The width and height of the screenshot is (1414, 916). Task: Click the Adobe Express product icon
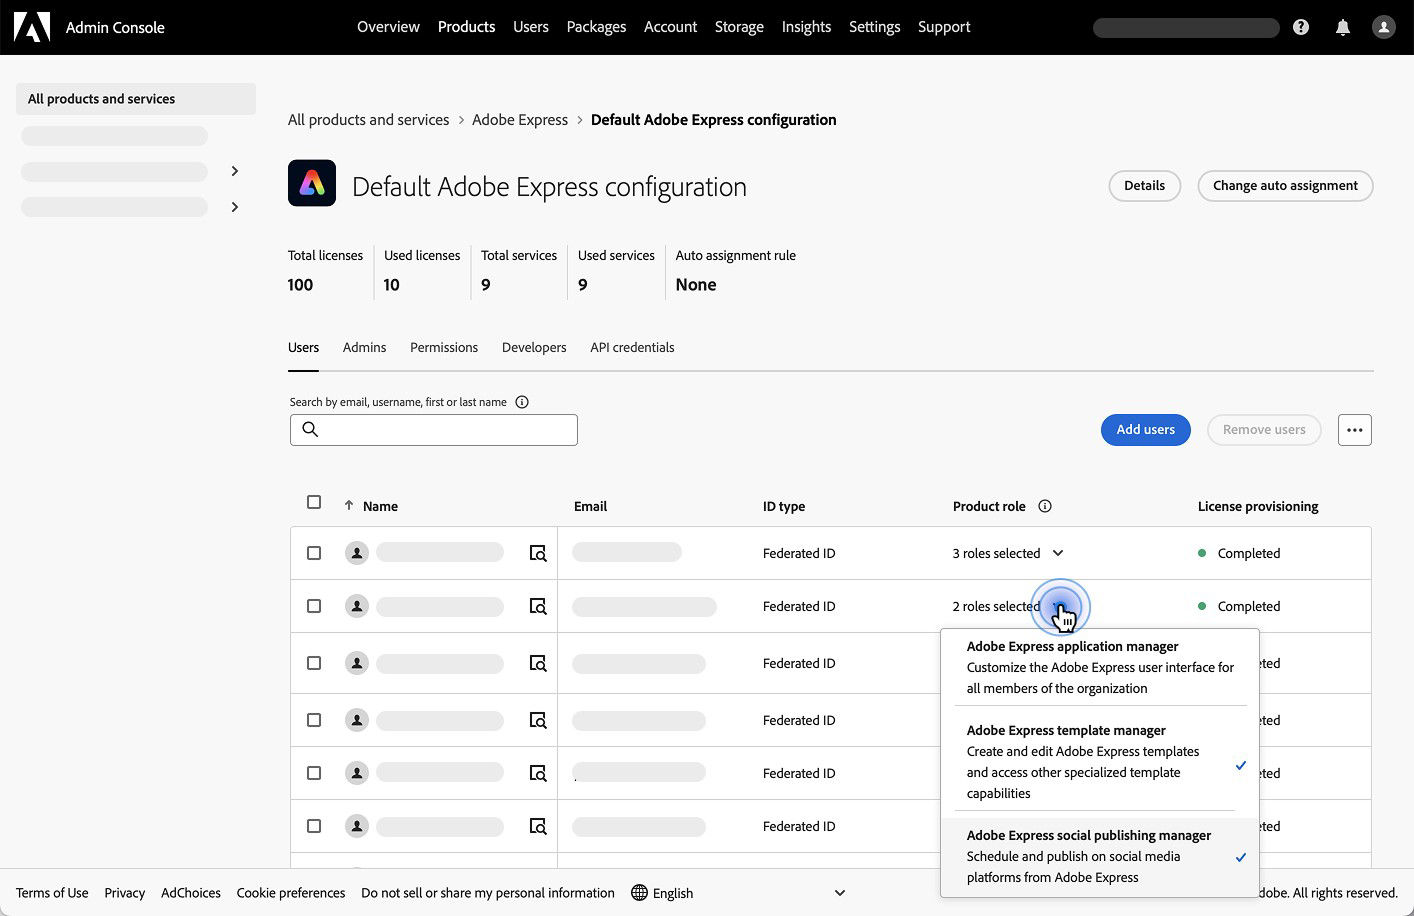point(312,183)
